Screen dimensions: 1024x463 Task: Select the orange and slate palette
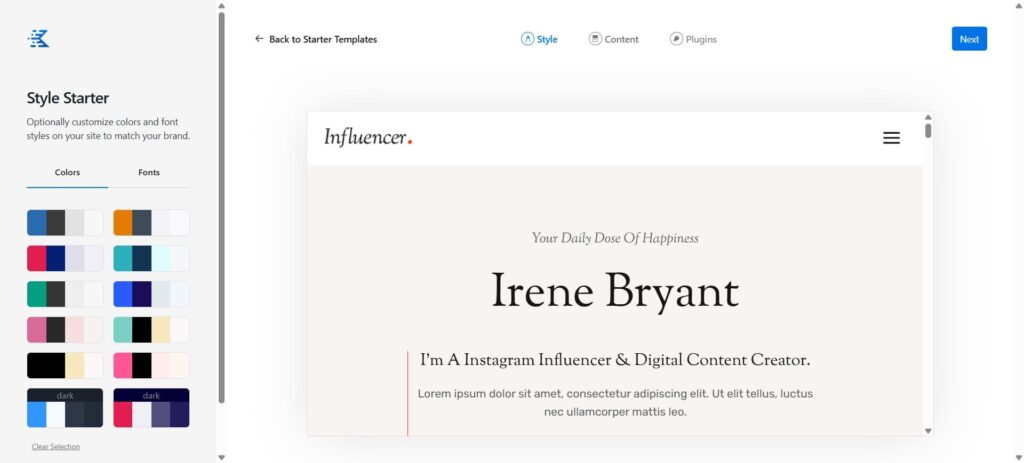pos(152,223)
